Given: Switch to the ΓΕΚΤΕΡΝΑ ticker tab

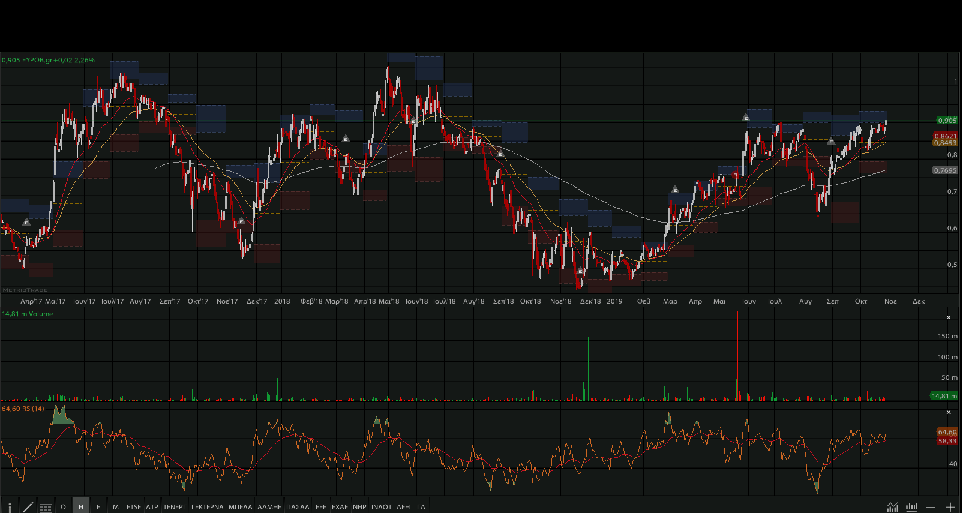Looking at the screenshot, I should (208, 507).
